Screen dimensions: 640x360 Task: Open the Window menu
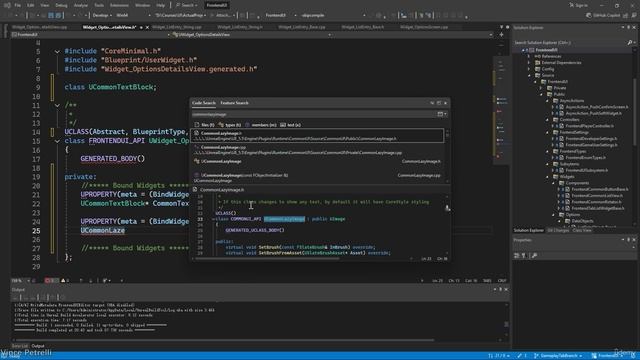point(142,5)
